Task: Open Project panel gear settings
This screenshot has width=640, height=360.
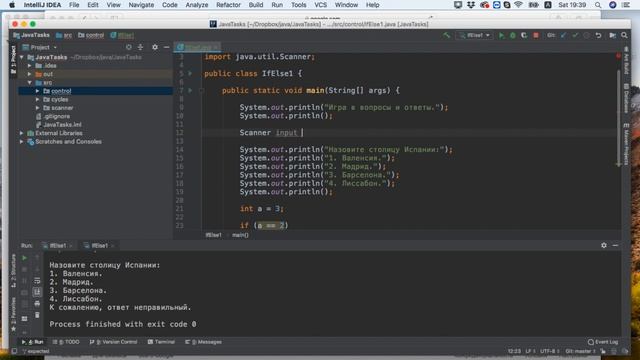Action: coord(155,47)
